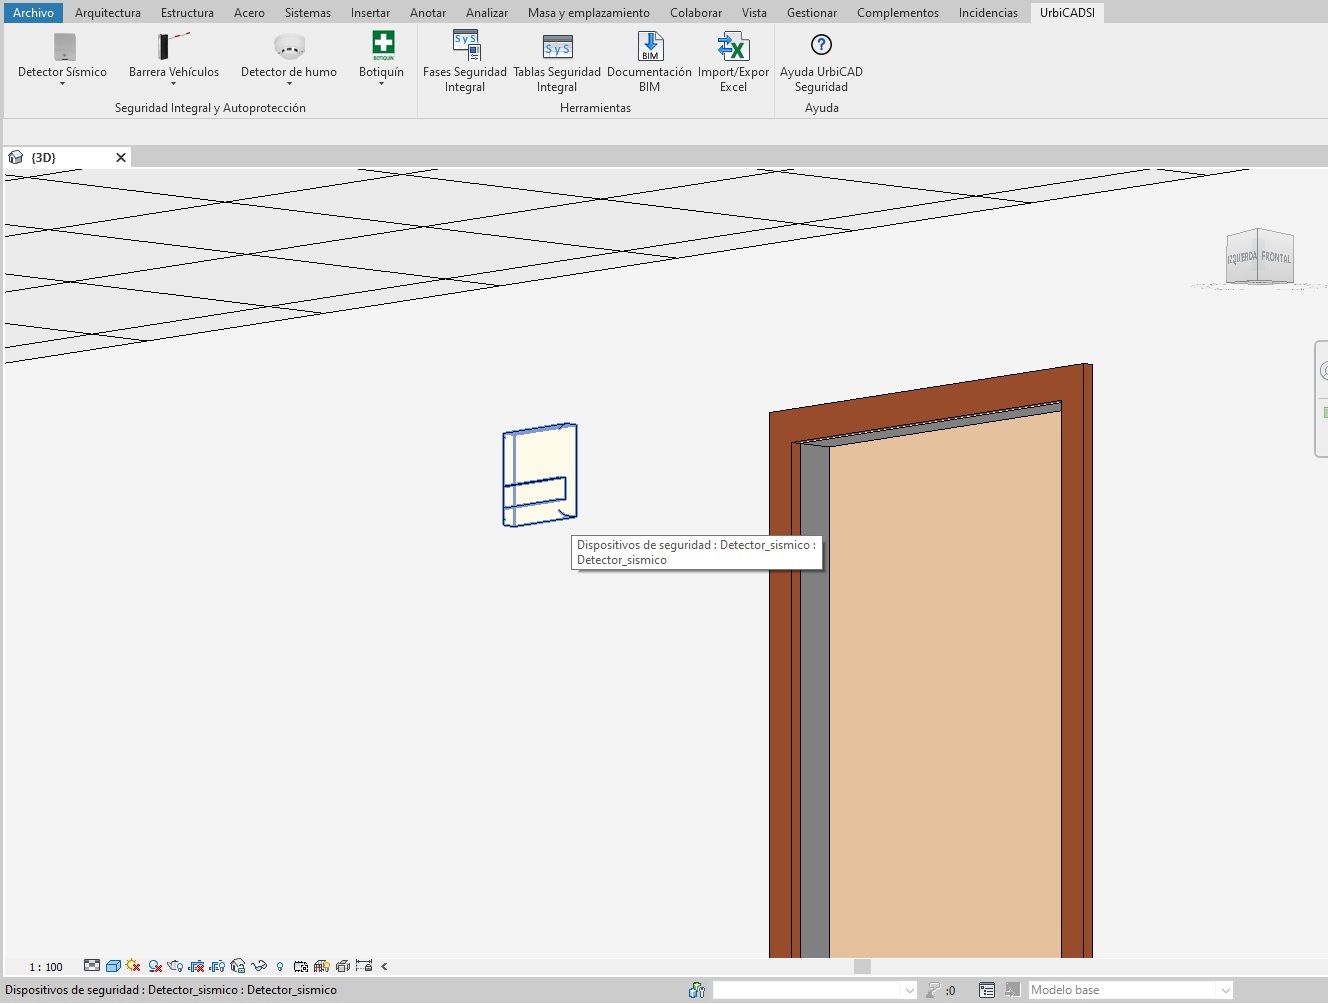
Task: Open the Modelo base dropdown
Action: [1225, 990]
